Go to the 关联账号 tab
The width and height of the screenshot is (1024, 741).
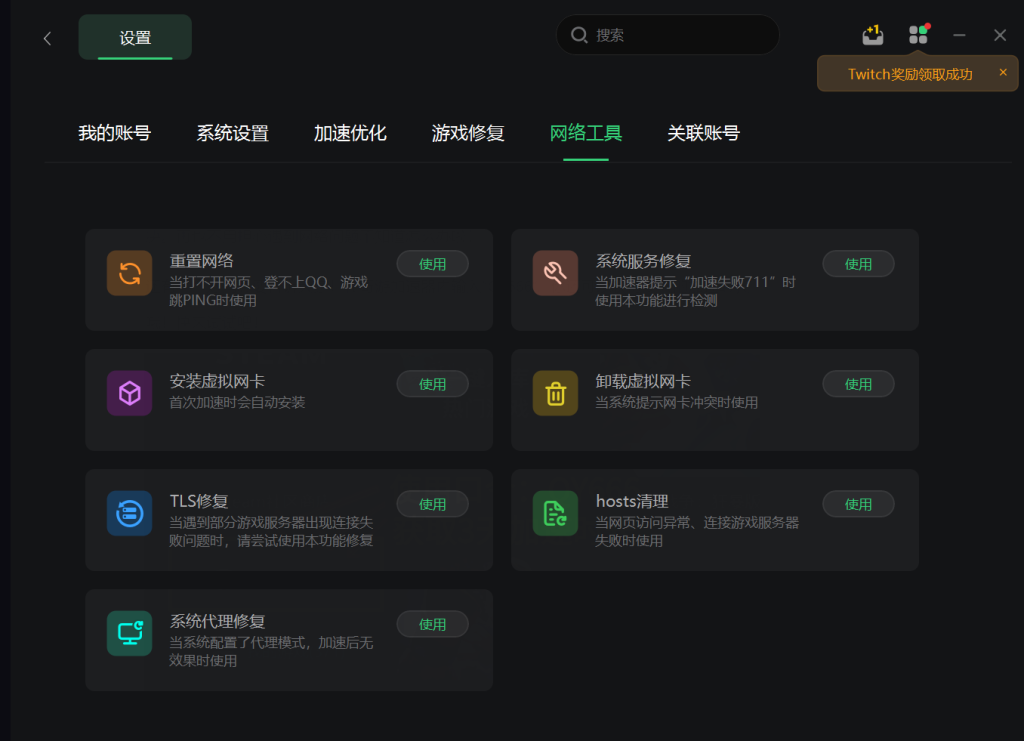click(703, 133)
